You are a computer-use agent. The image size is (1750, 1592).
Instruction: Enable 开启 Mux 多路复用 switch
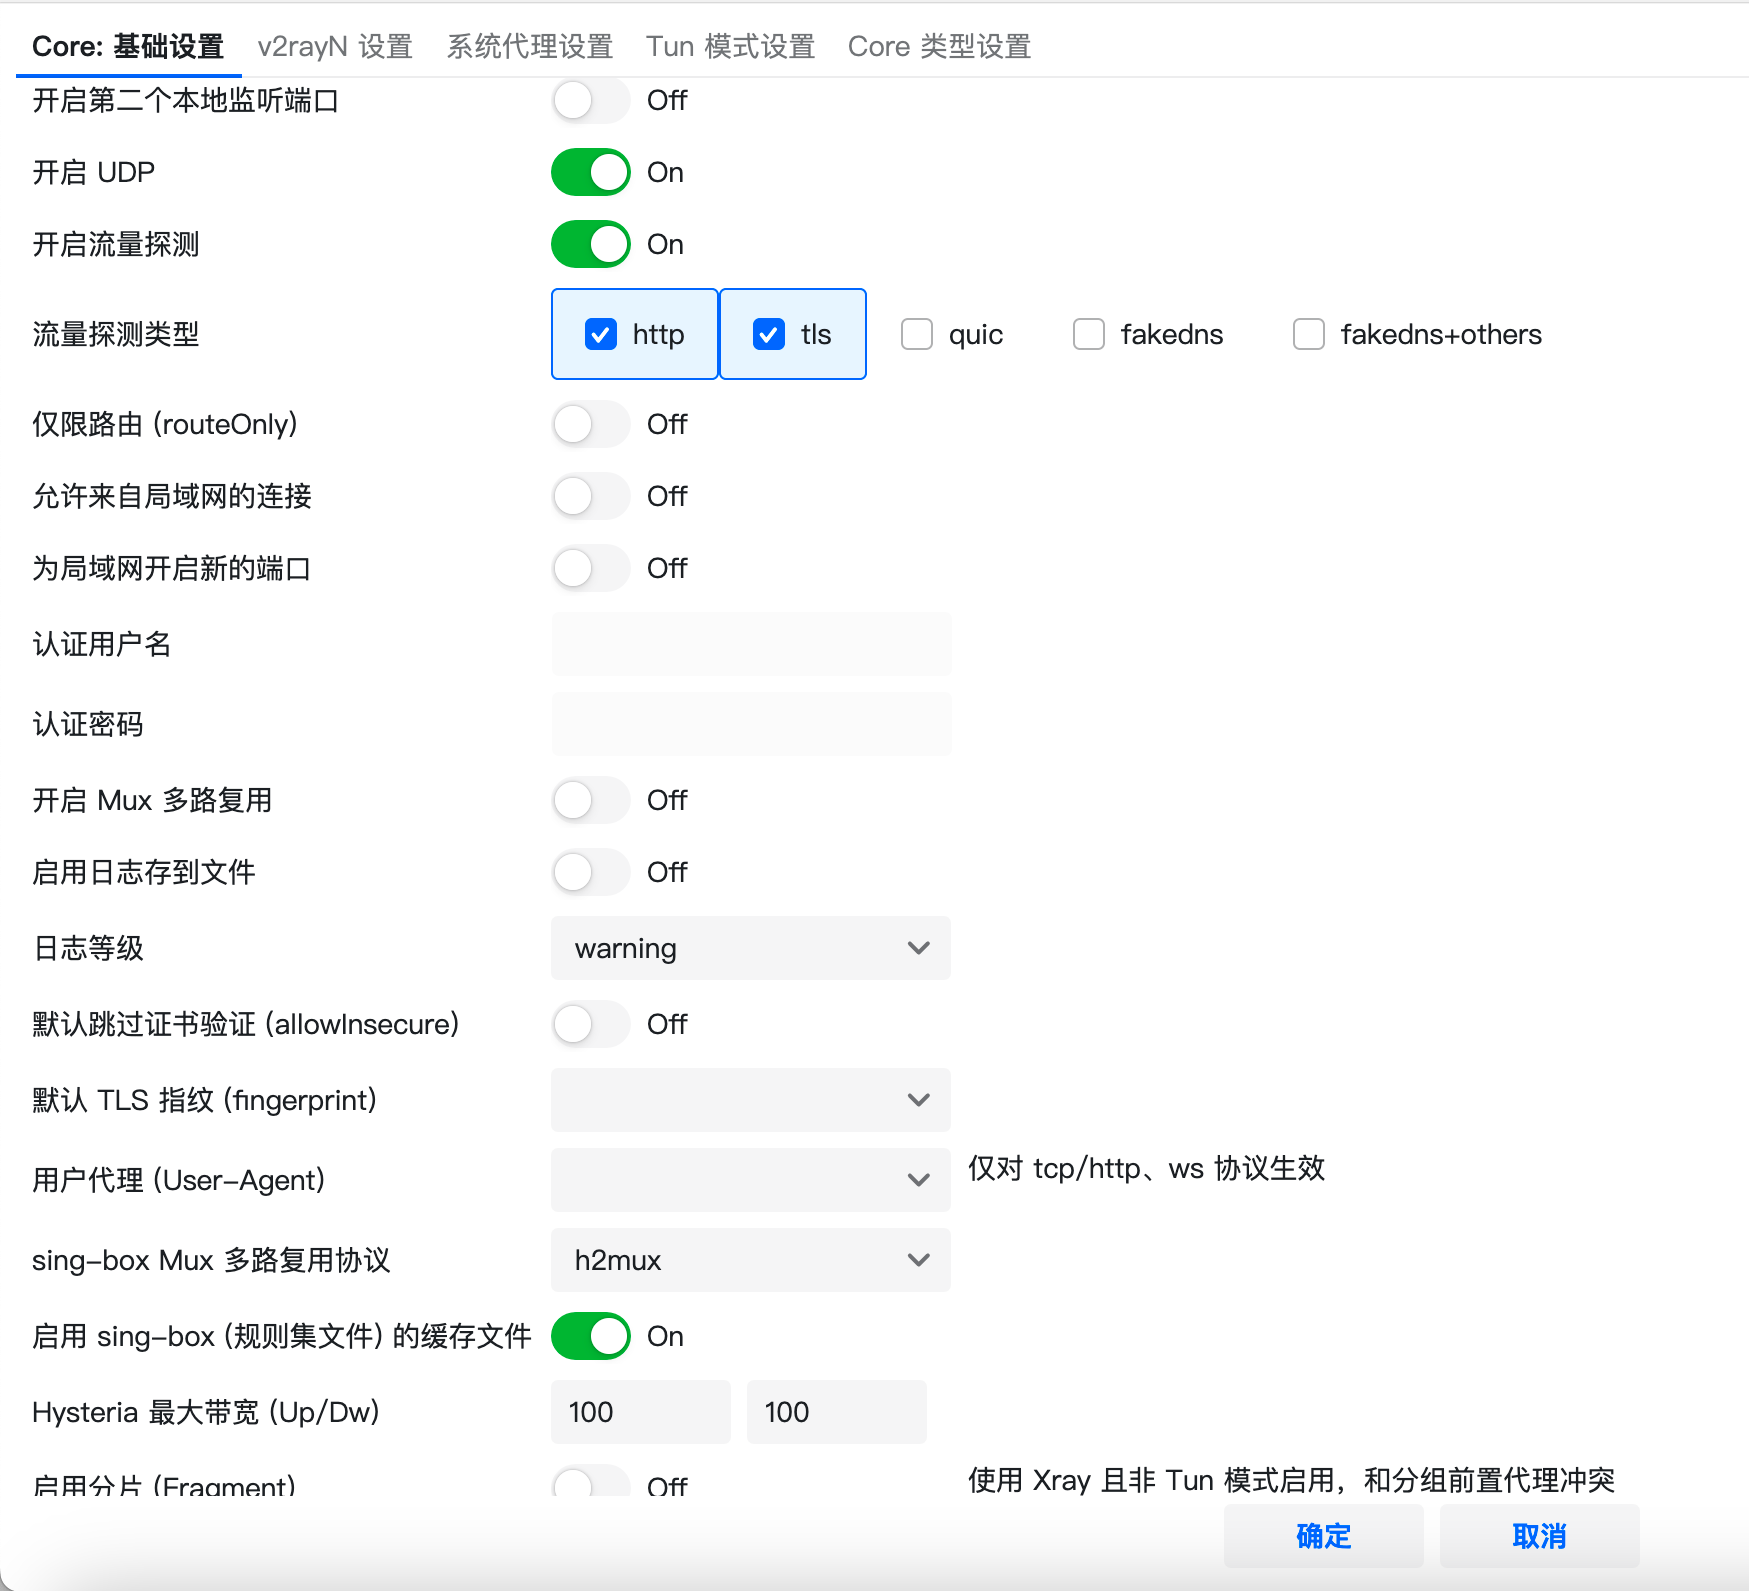591,800
